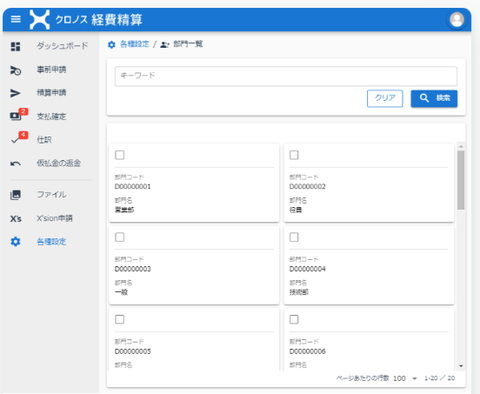This screenshot has height=394, width=480.
Task: Click the scrollbar up arrow
Action: coord(461,147)
